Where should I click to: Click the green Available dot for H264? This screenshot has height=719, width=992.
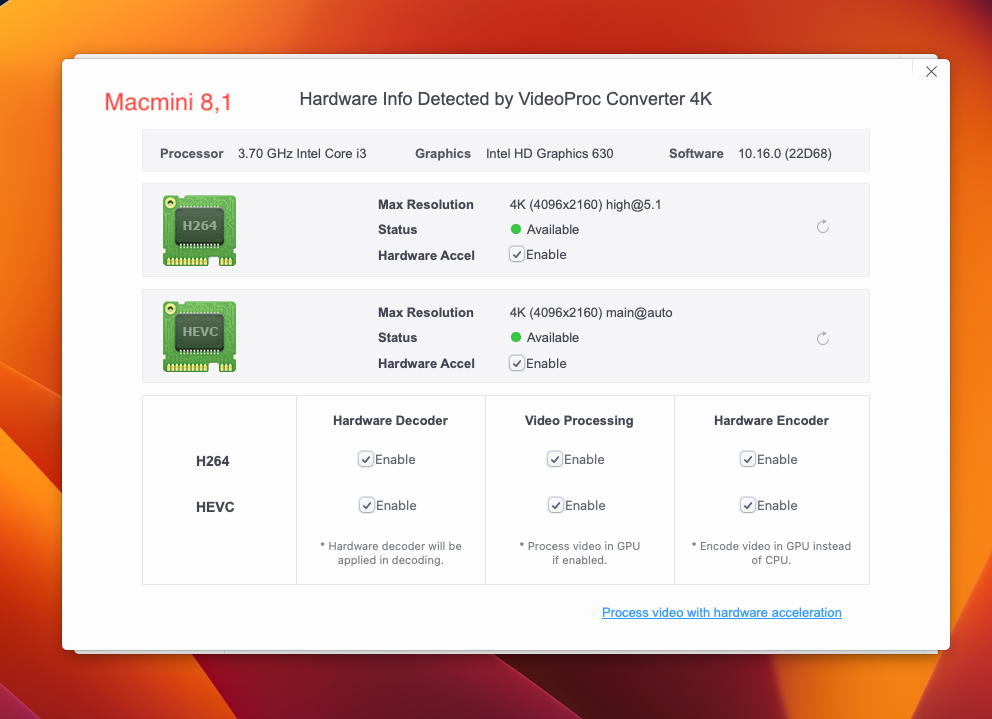[516, 229]
